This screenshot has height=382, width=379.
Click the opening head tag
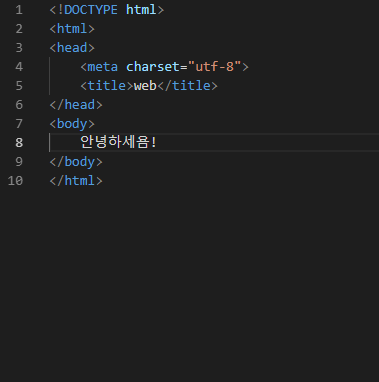[x=72, y=48]
